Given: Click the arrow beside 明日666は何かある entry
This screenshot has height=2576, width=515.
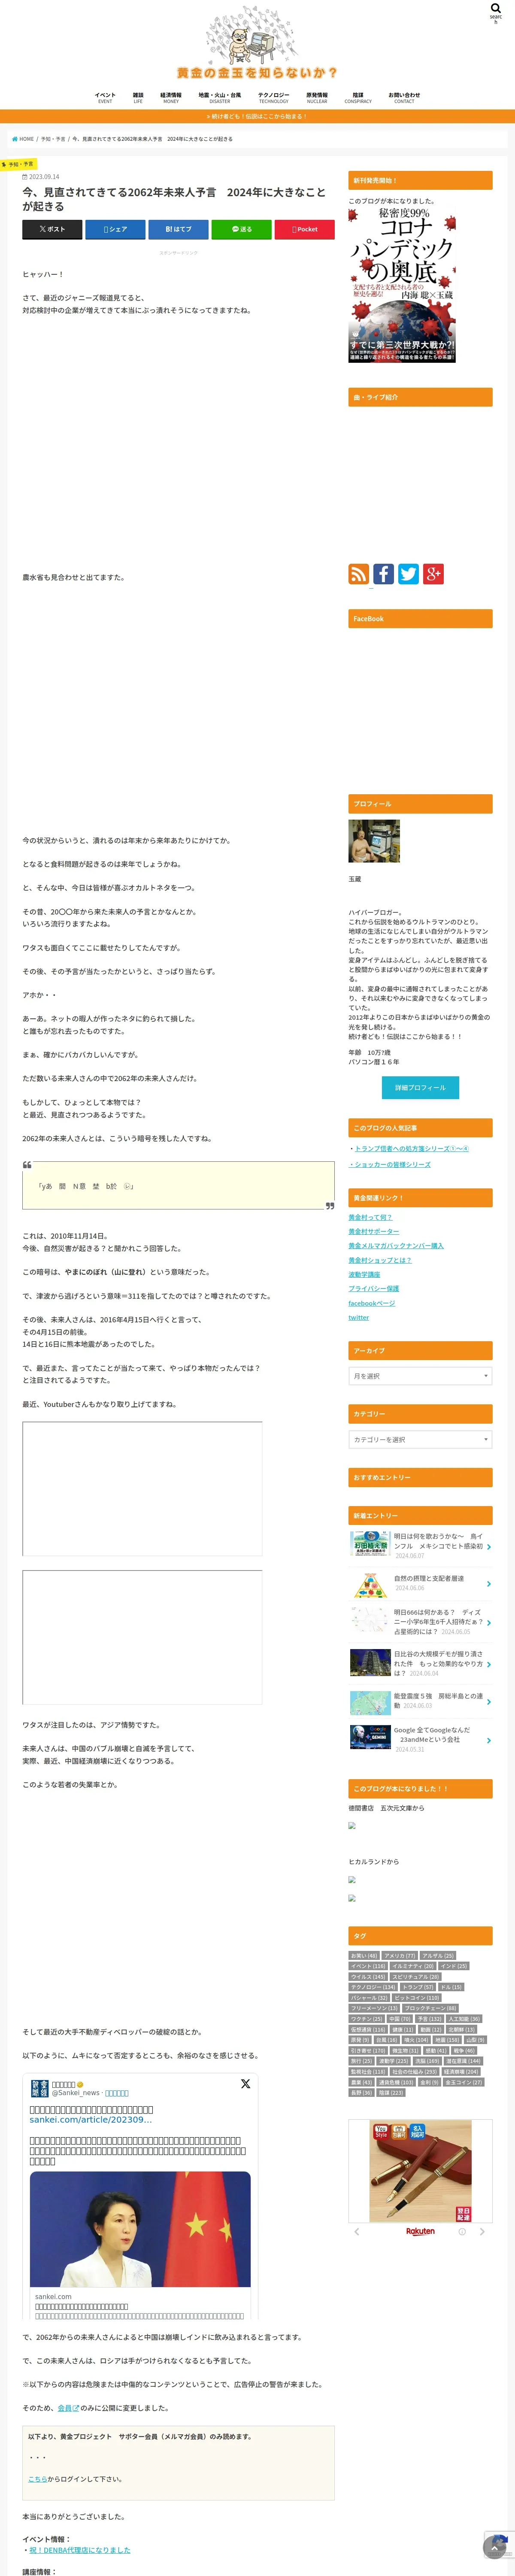Looking at the screenshot, I should click(x=488, y=1622).
